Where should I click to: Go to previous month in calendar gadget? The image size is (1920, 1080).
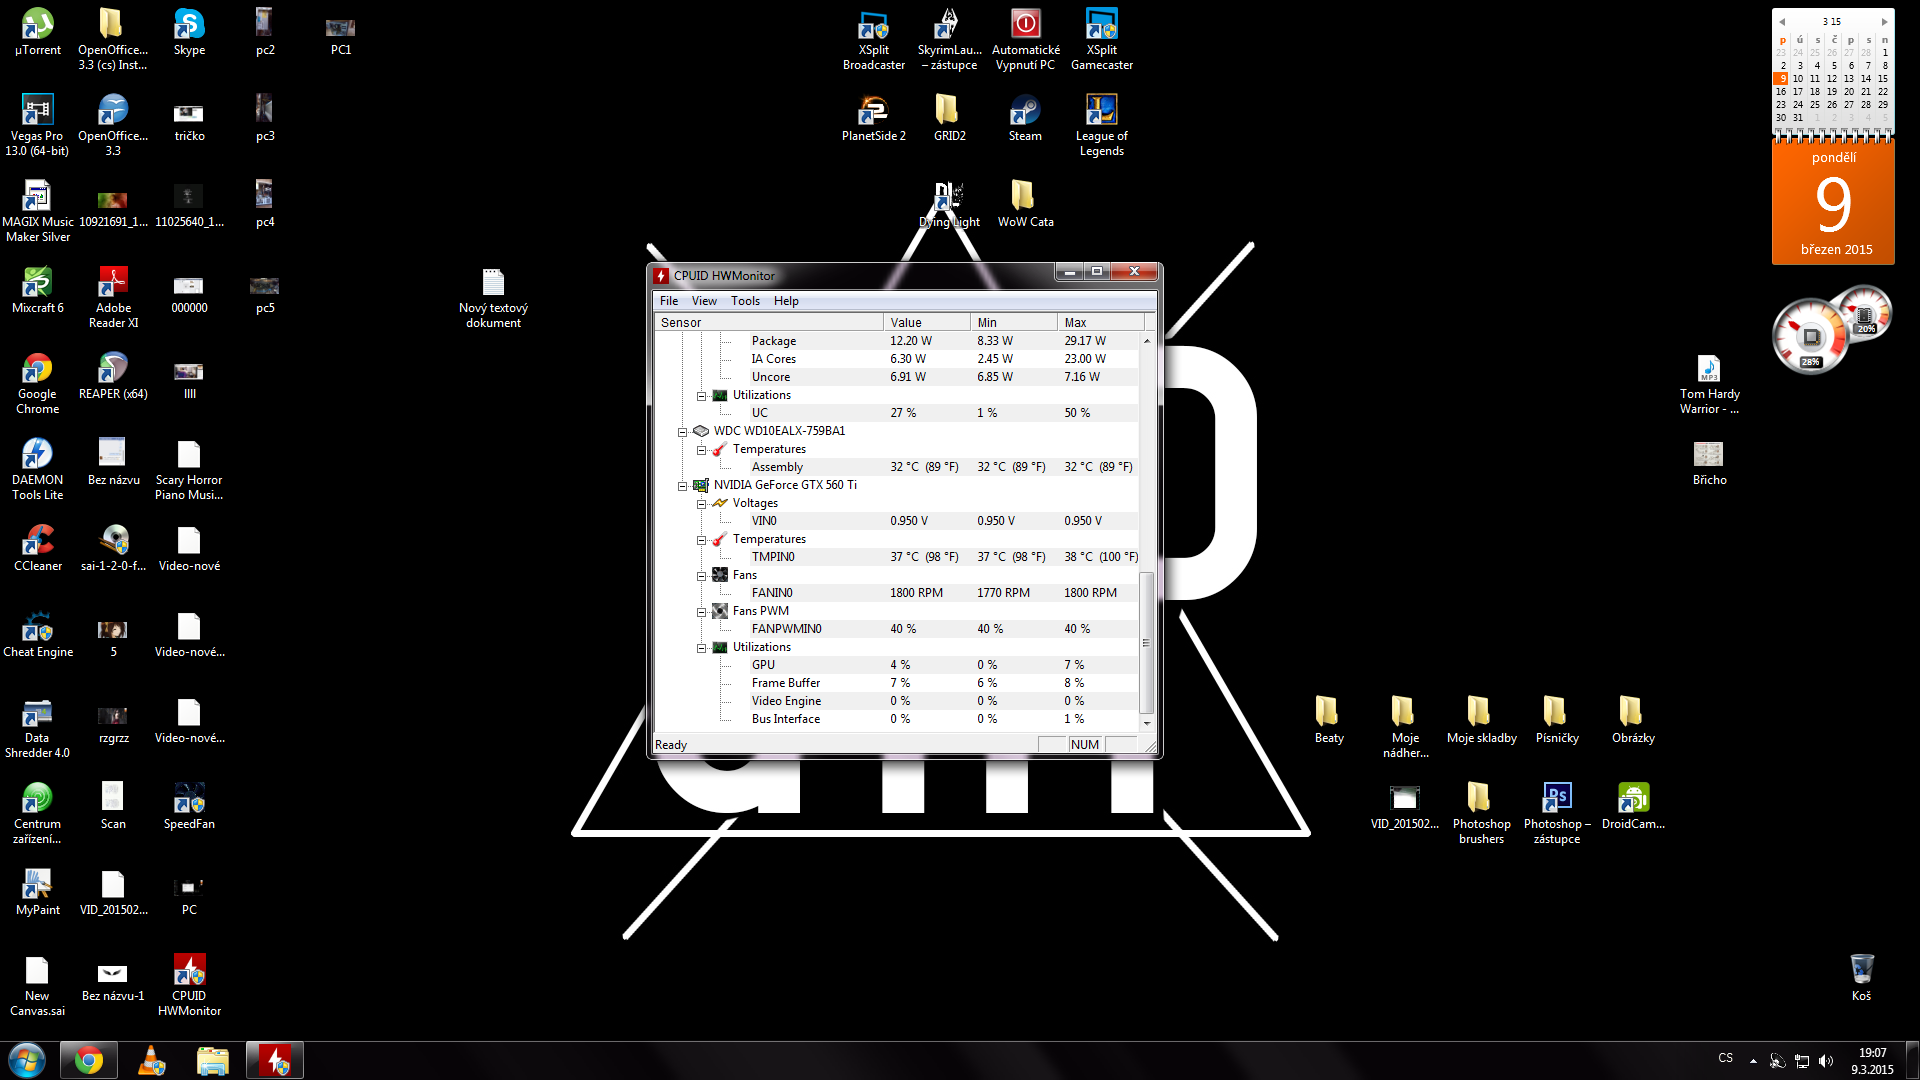click(x=1782, y=21)
